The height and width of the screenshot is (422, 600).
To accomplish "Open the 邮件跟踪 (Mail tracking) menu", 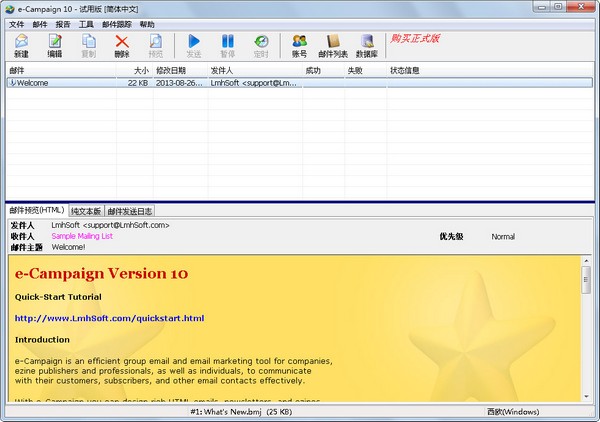I will 117,24.
